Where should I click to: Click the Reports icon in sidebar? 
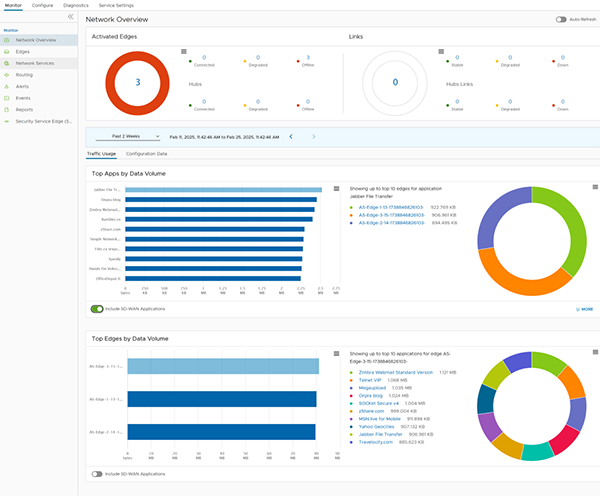coord(7,109)
